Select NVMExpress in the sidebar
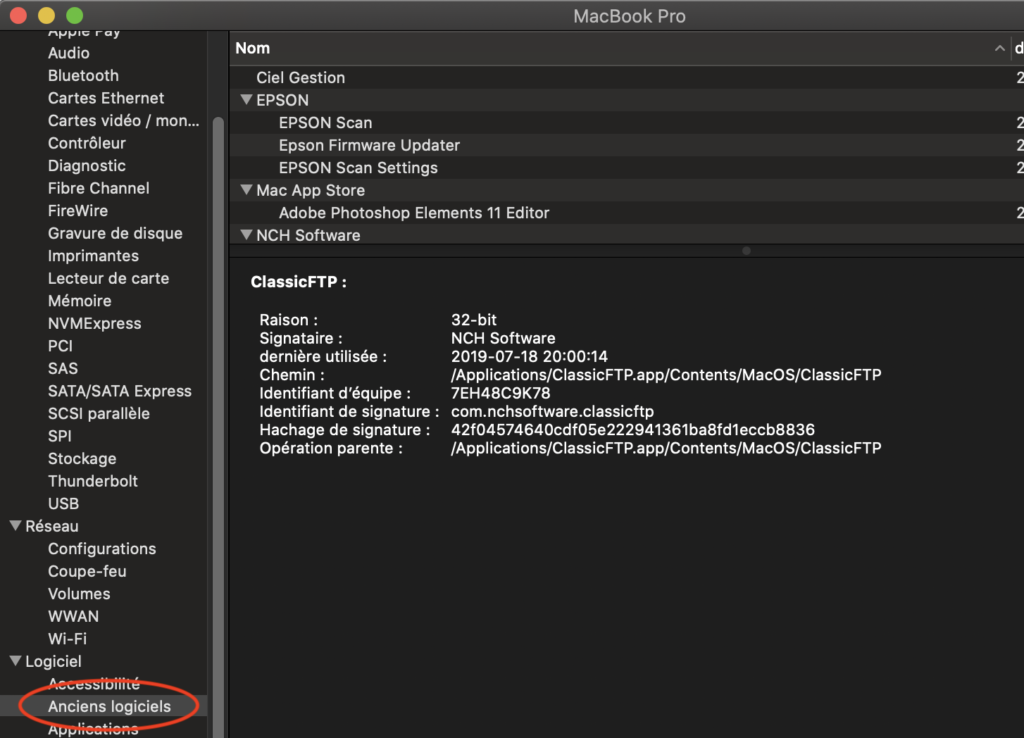This screenshot has height=738, width=1024. 94,323
